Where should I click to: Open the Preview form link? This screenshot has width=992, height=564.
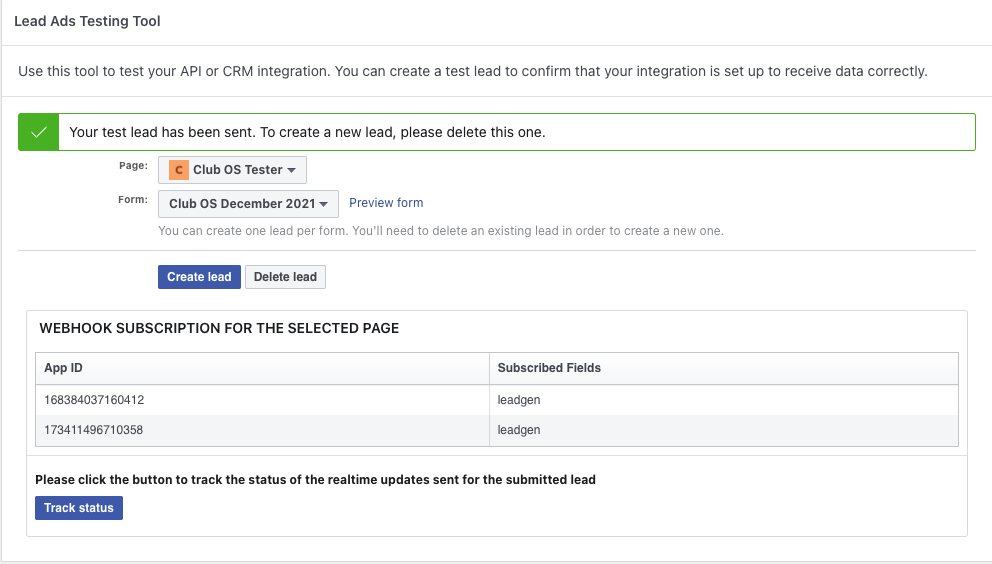(x=386, y=203)
